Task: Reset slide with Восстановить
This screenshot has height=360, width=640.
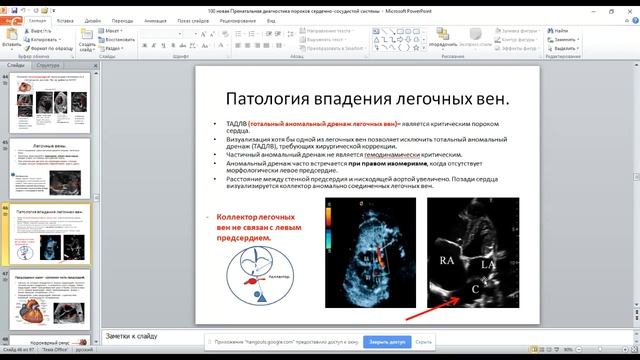Action: (x=117, y=40)
